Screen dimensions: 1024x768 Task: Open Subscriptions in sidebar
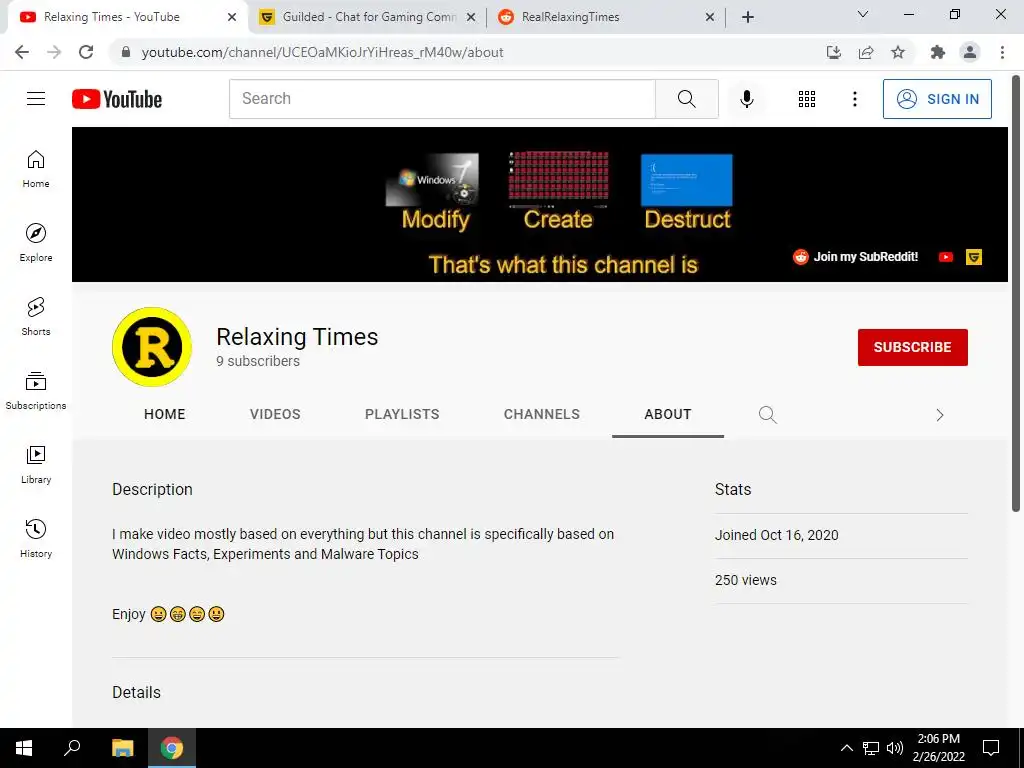pyautogui.click(x=36, y=391)
